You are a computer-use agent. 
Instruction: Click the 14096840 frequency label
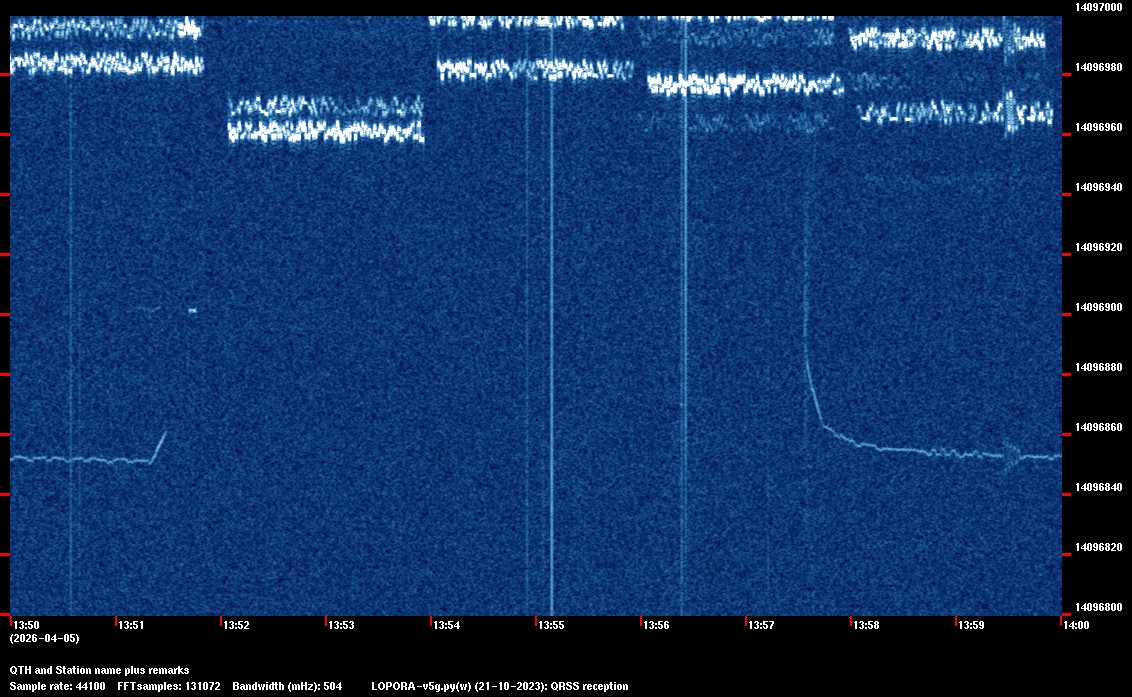click(x=1098, y=487)
